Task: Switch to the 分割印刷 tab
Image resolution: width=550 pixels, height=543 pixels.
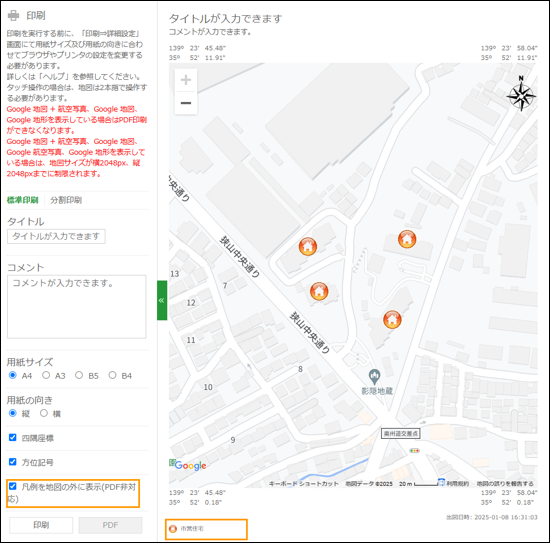Action: pyautogui.click(x=66, y=200)
